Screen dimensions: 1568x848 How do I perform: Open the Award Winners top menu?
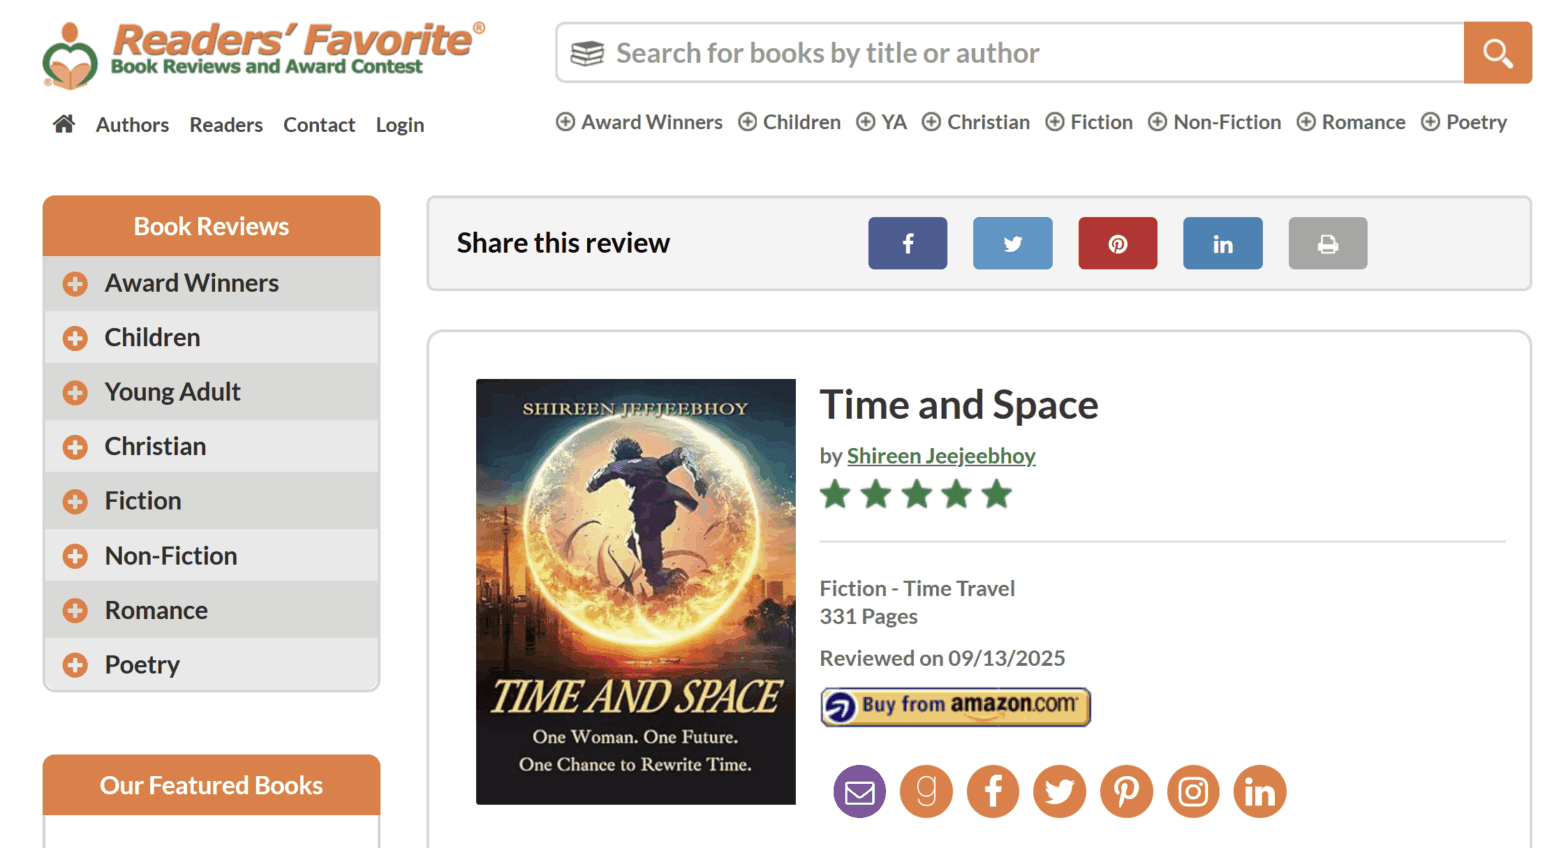[x=639, y=122]
